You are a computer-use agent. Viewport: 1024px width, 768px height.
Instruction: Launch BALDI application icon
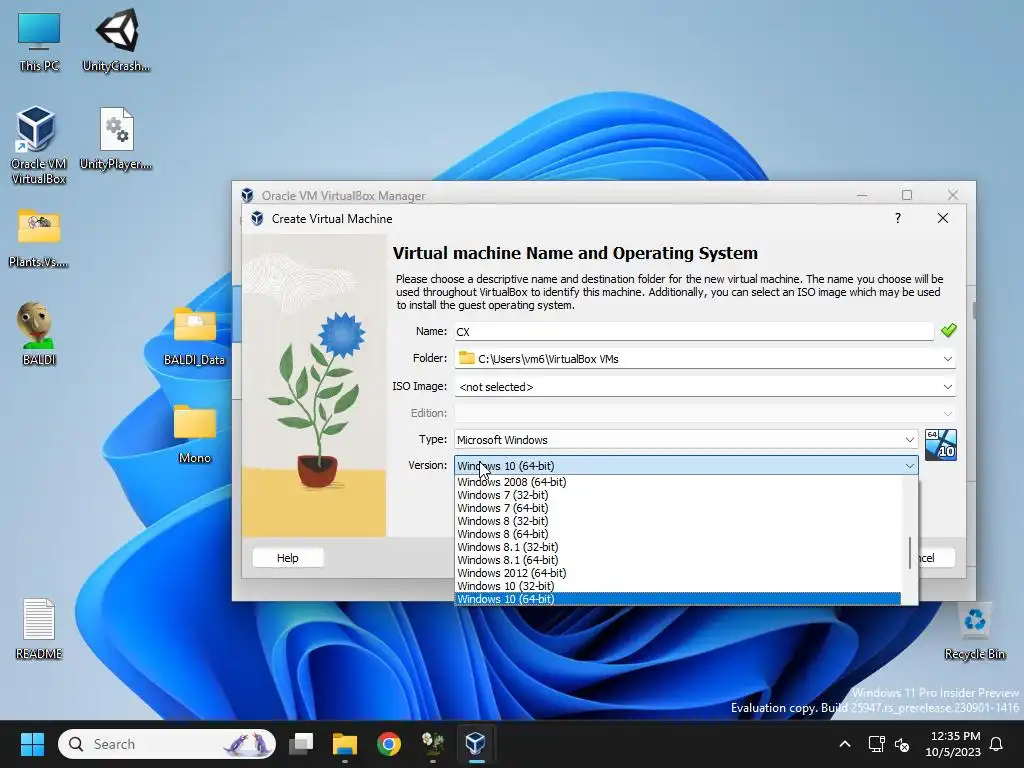click(x=39, y=333)
